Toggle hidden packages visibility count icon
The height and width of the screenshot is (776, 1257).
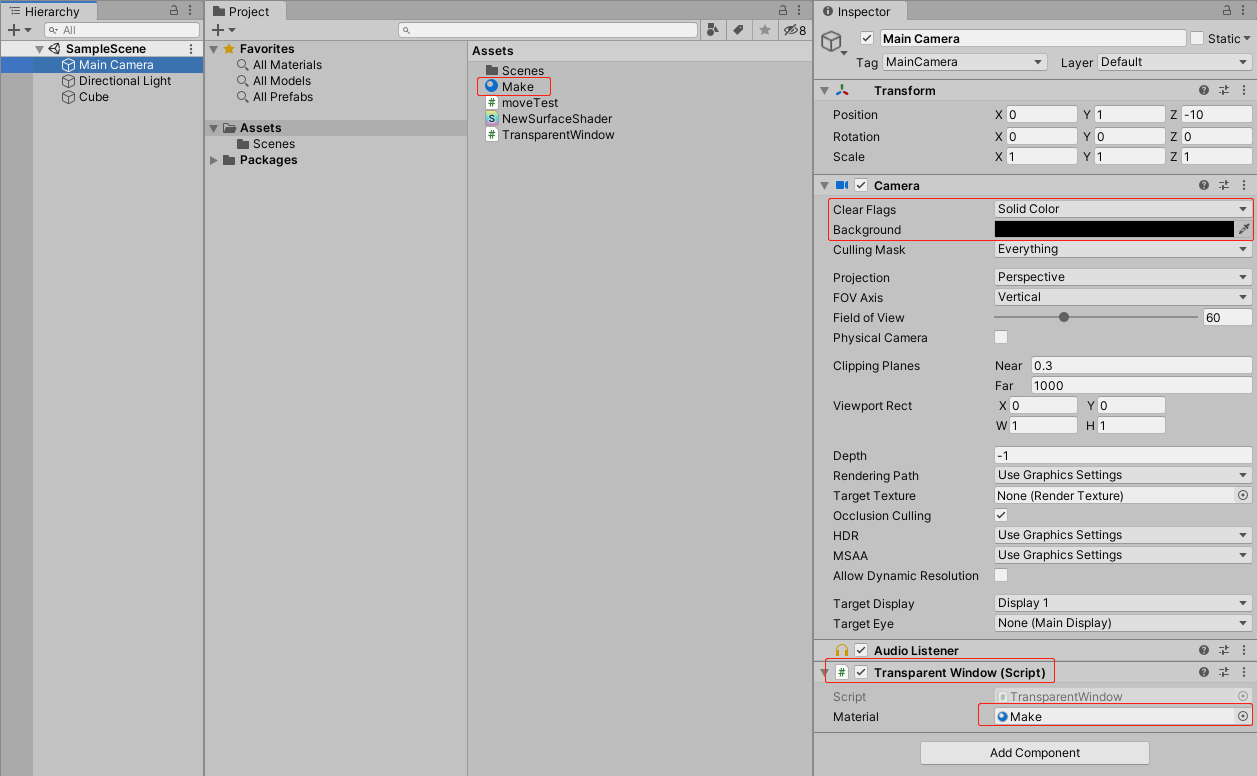[795, 30]
